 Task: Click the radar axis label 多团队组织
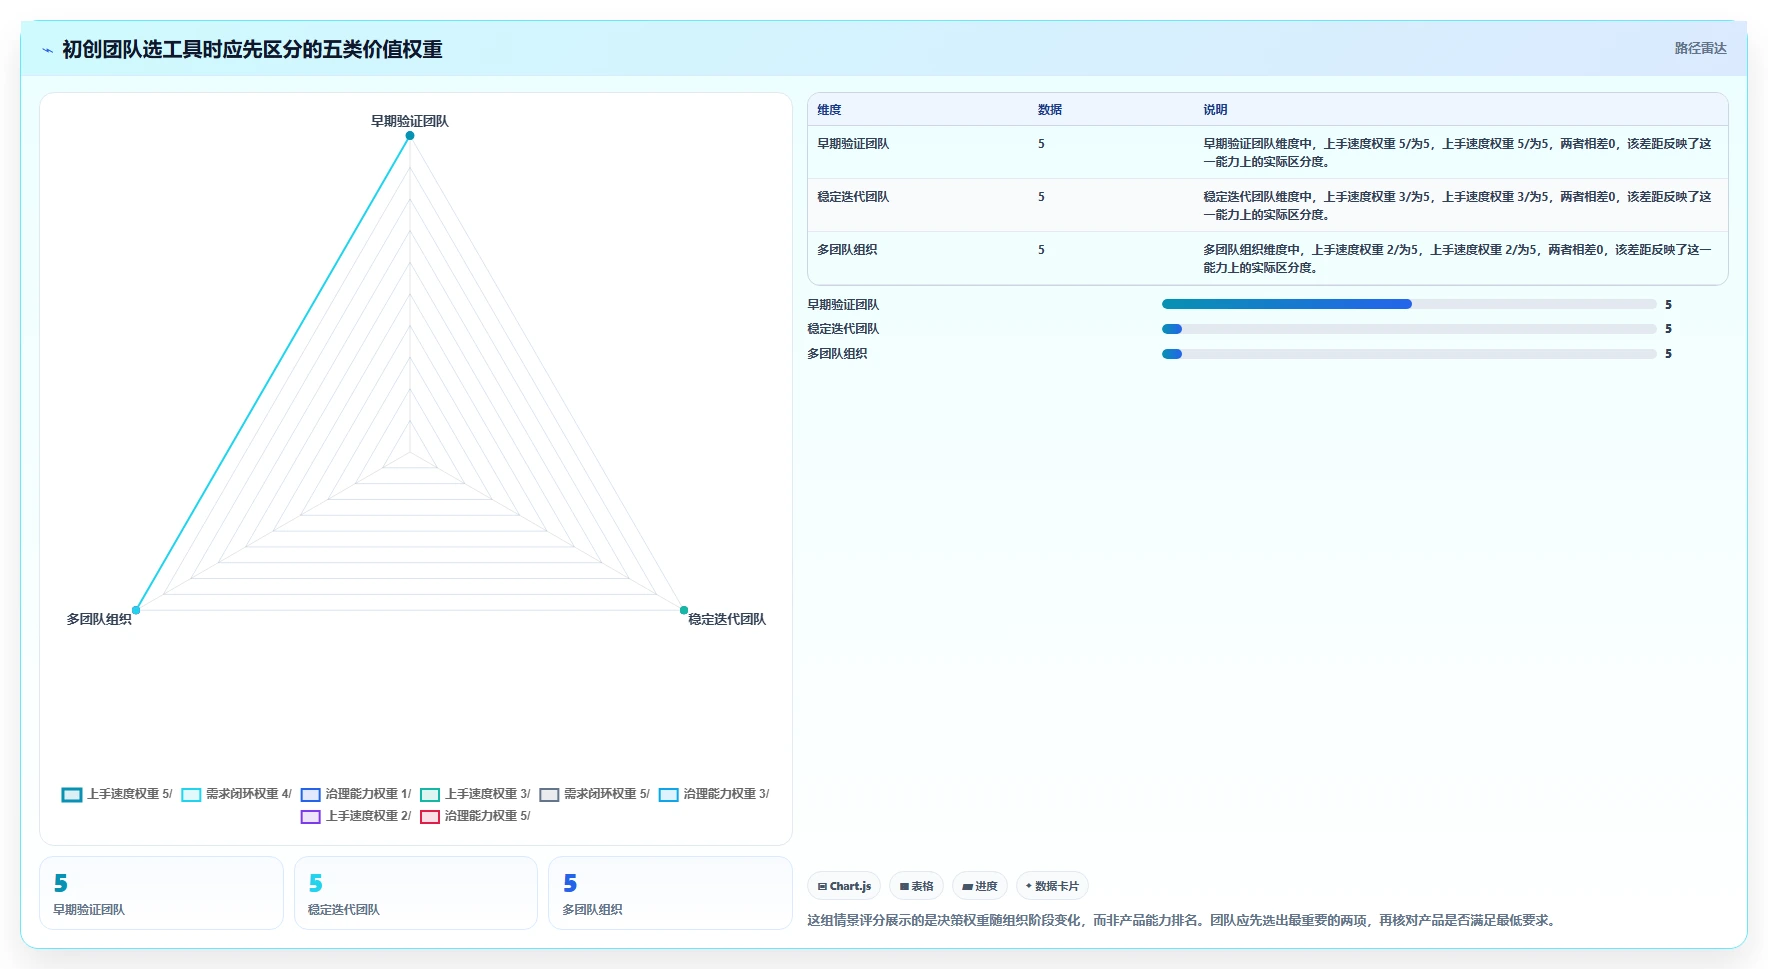[99, 619]
